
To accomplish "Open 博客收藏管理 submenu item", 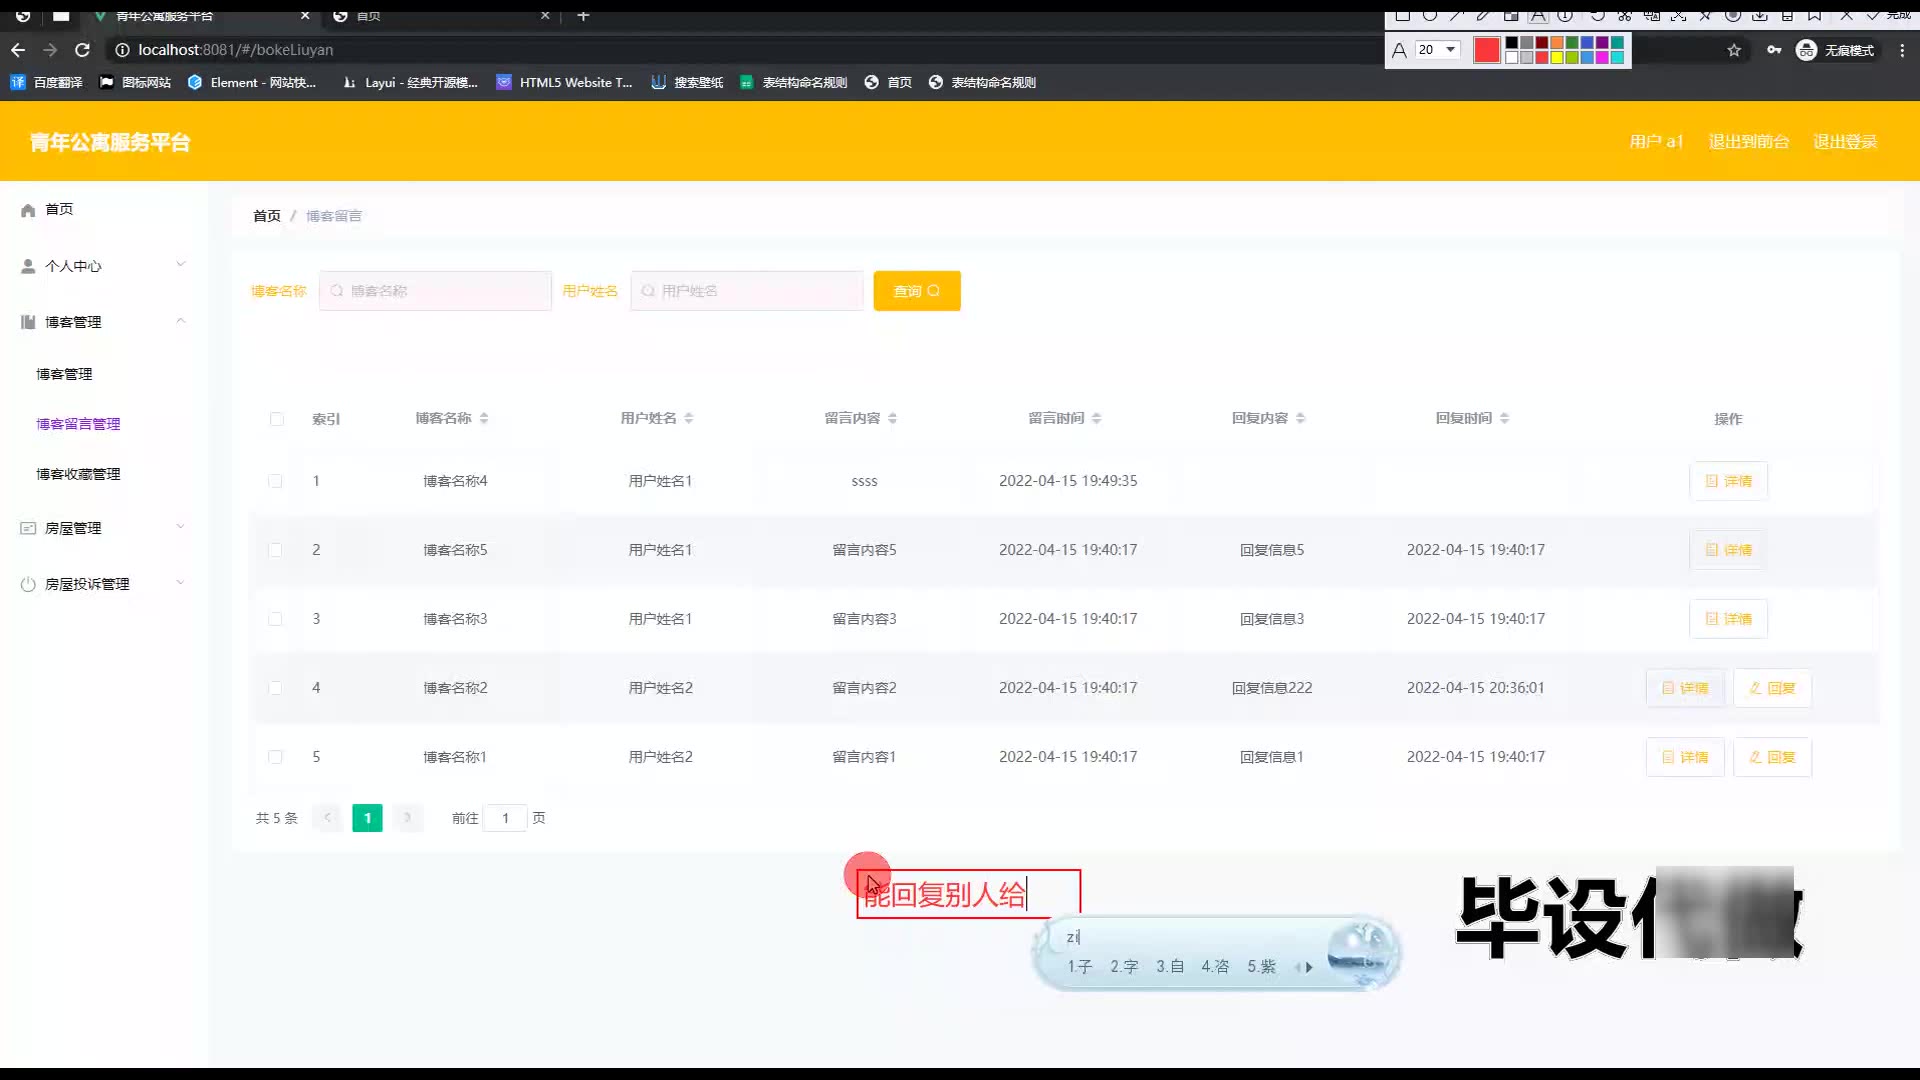I will click(x=78, y=474).
